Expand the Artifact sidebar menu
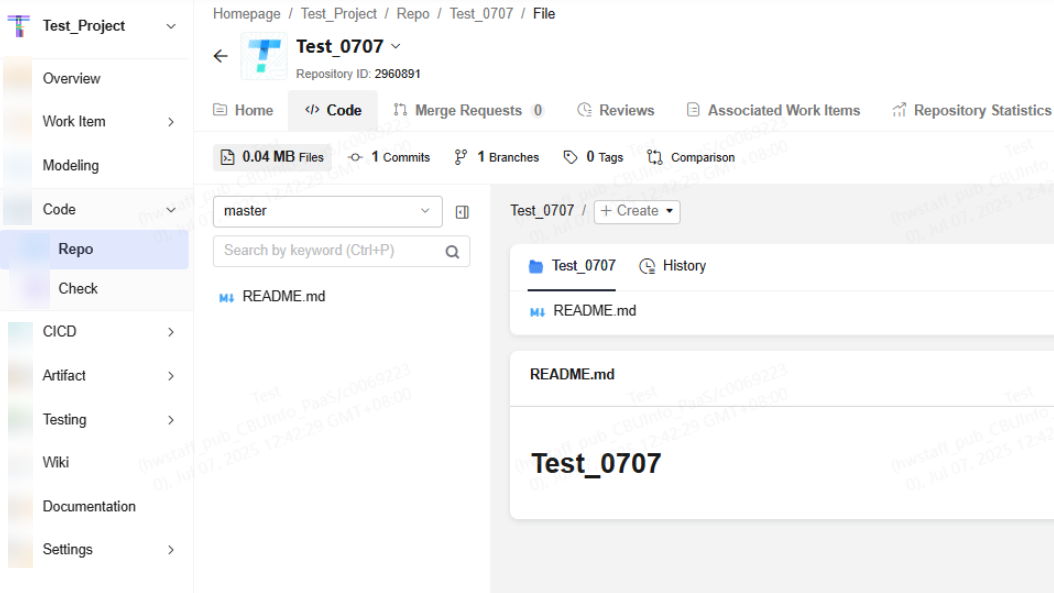Viewport: 1054px width, 593px height. tap(171, 376)
